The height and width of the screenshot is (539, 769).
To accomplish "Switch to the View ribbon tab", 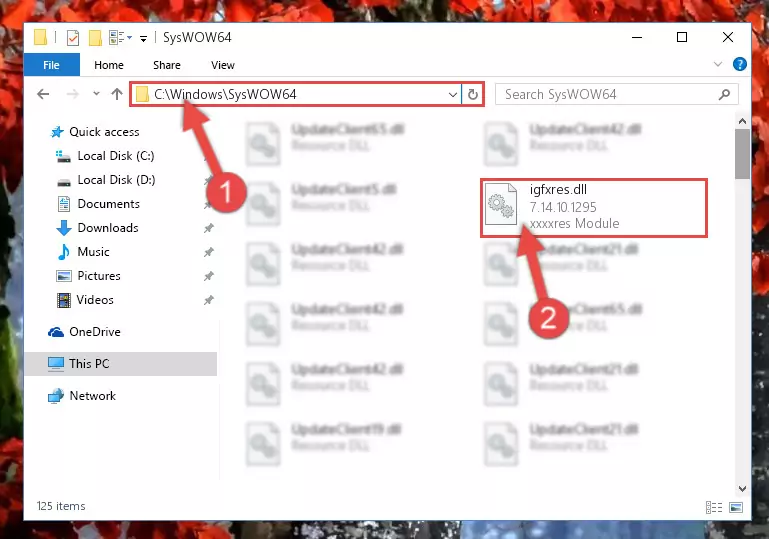I will coord(223,65).
